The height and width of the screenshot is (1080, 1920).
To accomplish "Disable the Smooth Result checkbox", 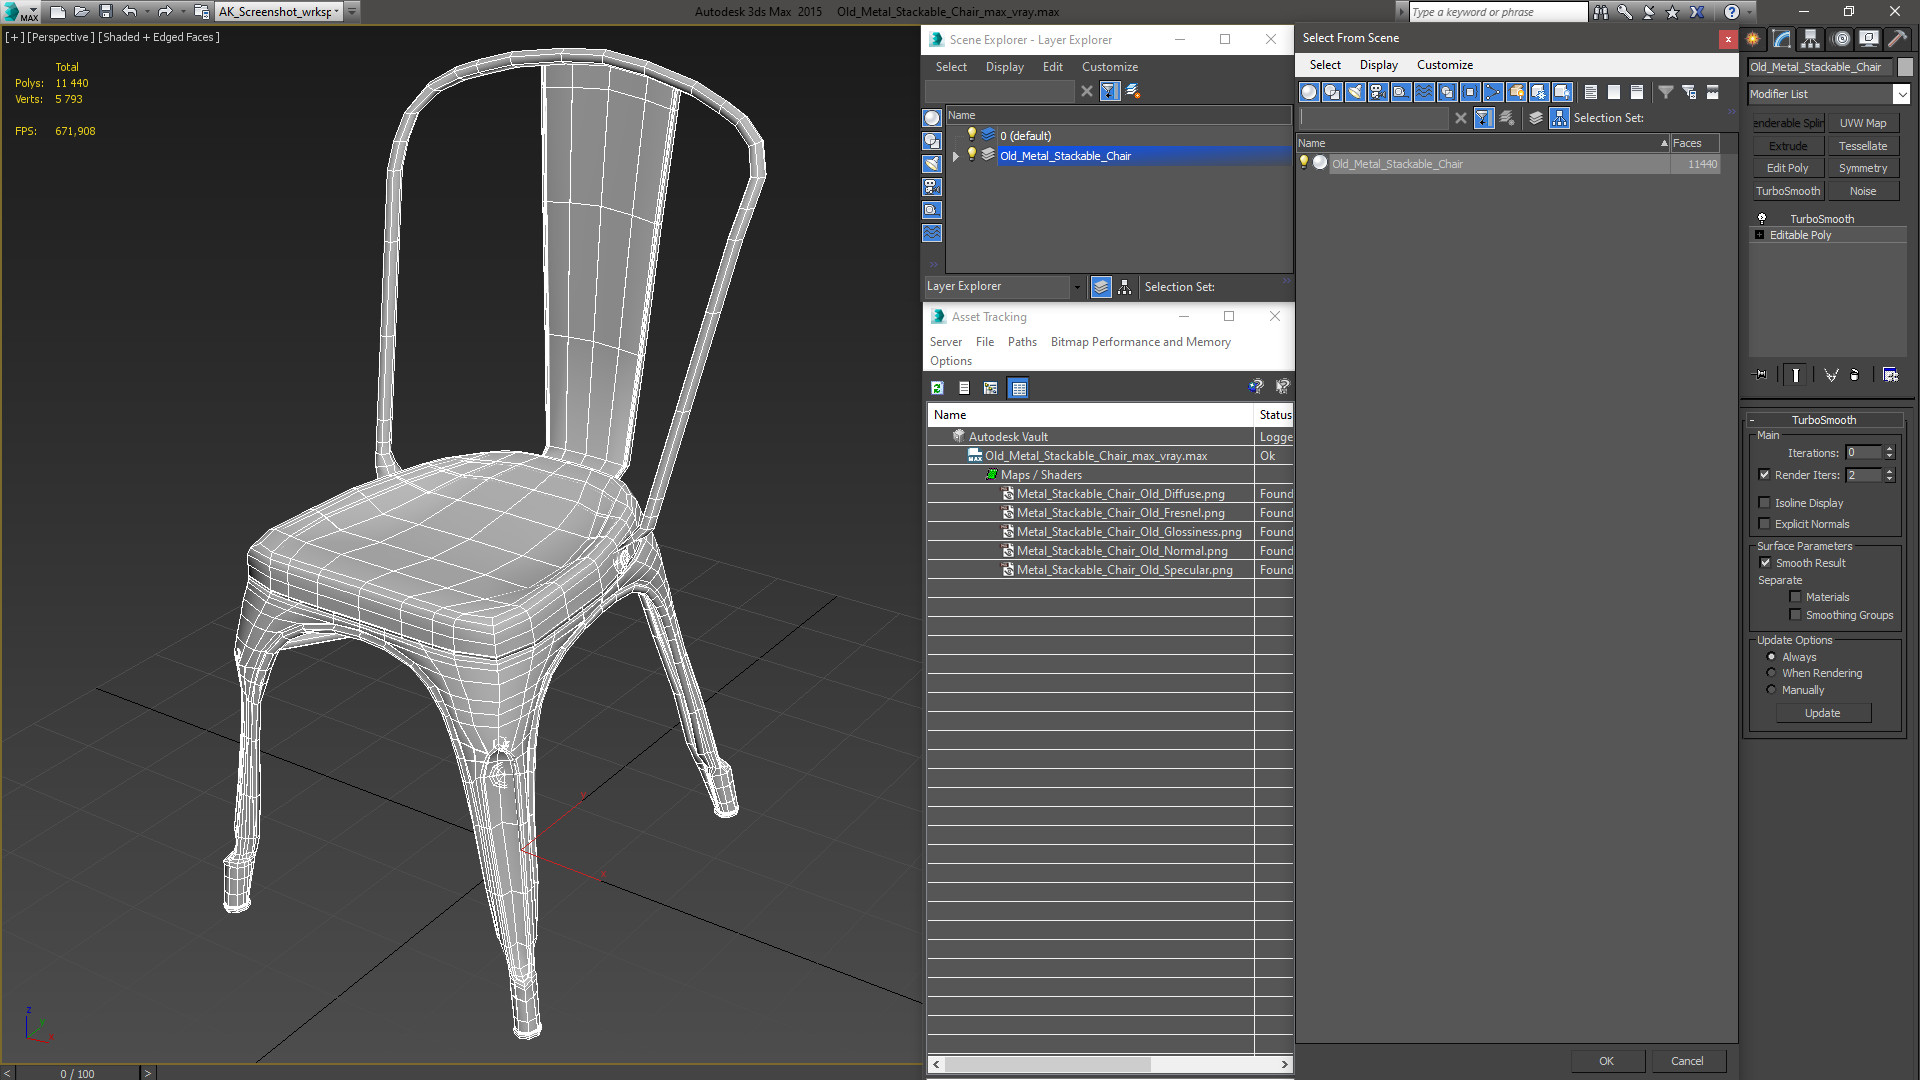I will 1765,563.
